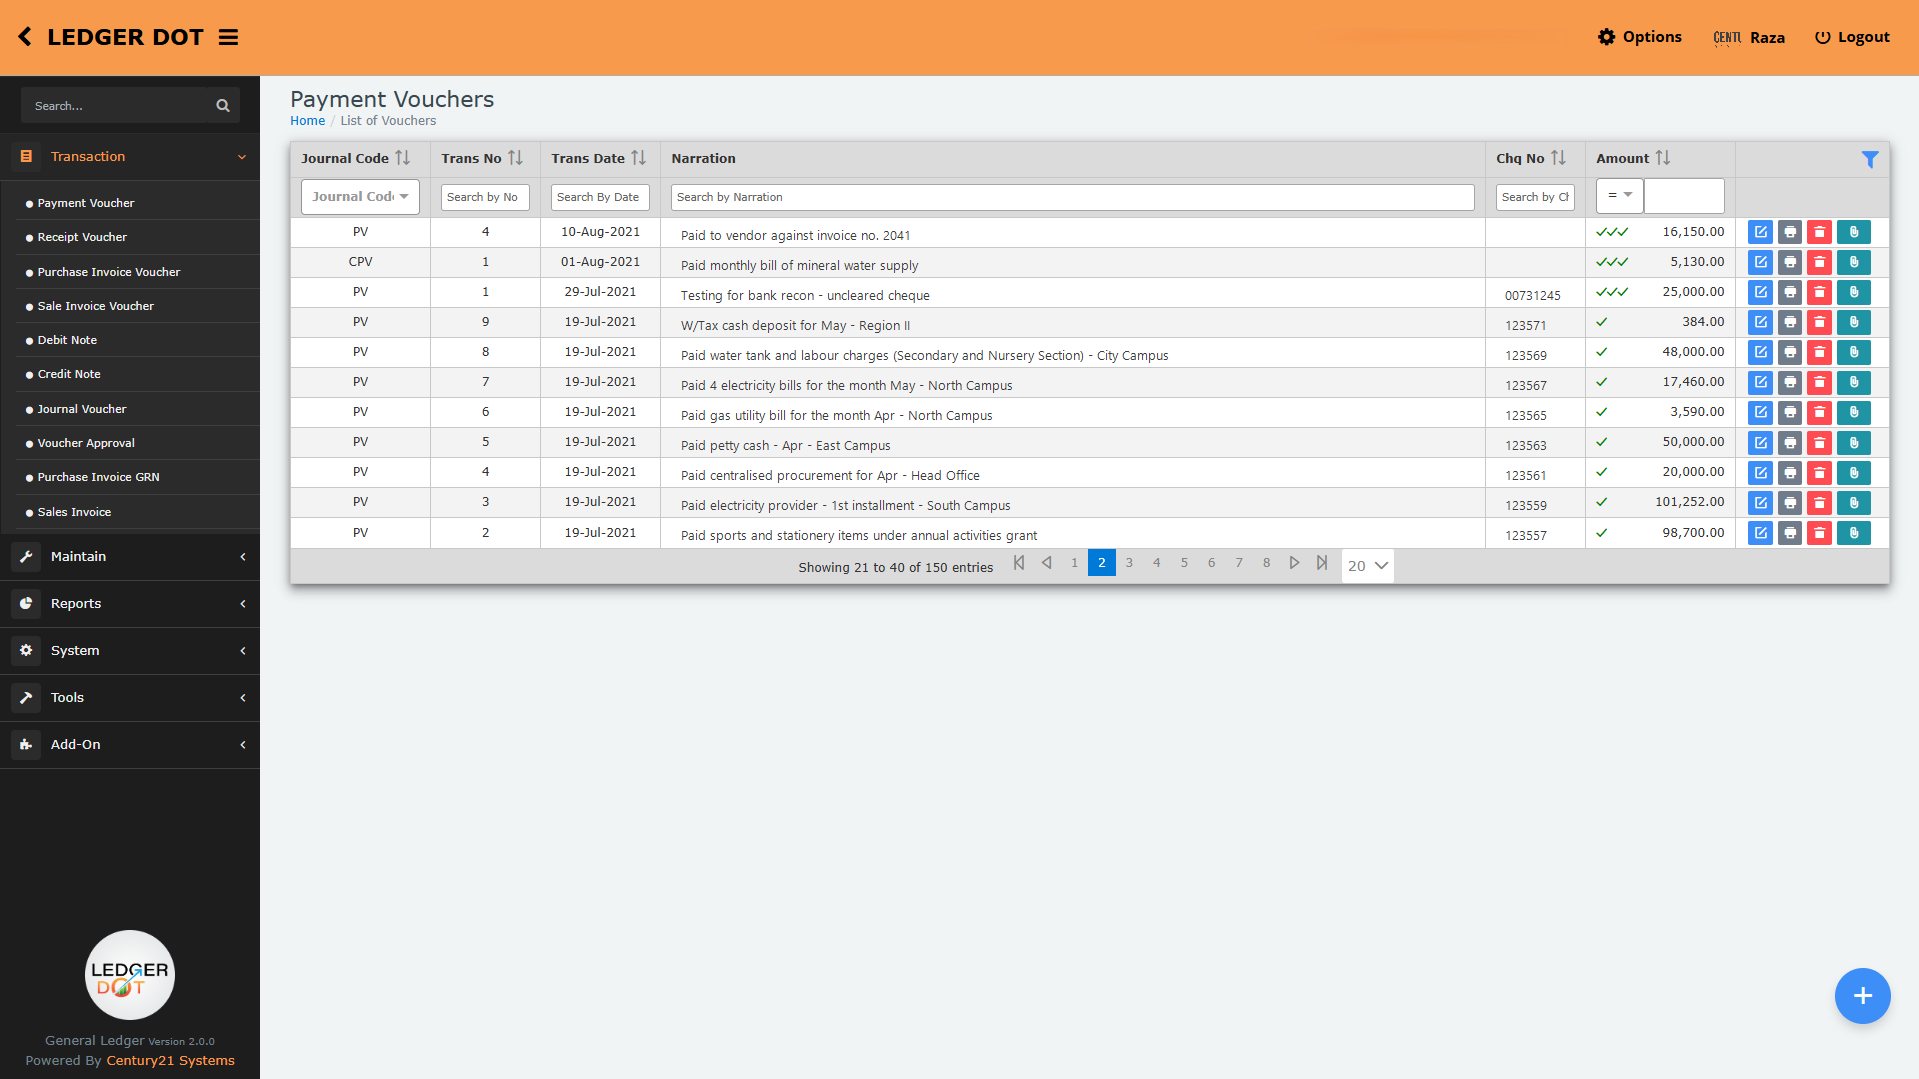Delete the 3,590.00 gas utility voucher
Image resolution: width=1919 pixels, height=1079 pixels.
1819,412
